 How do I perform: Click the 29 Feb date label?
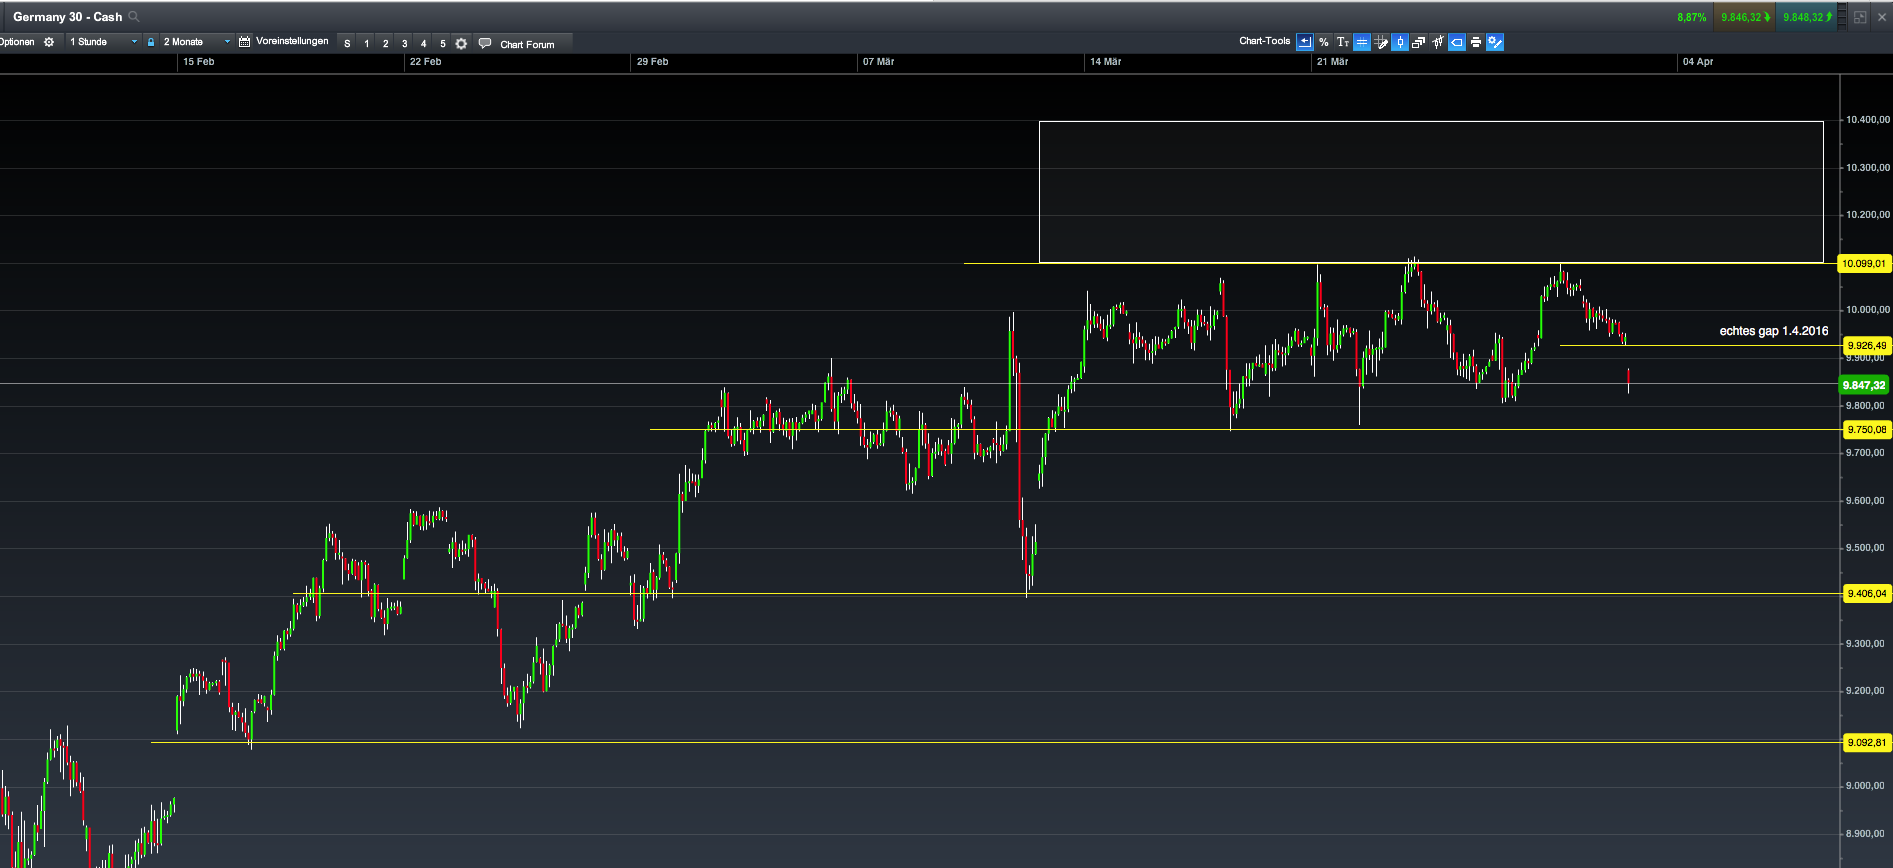652,62
